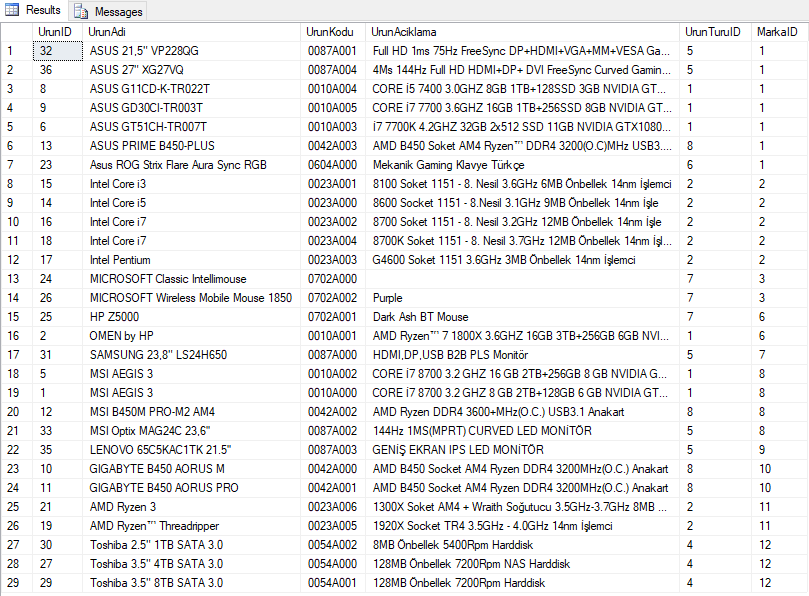Click the UrunAciklama column header

[x=522, y=32]
